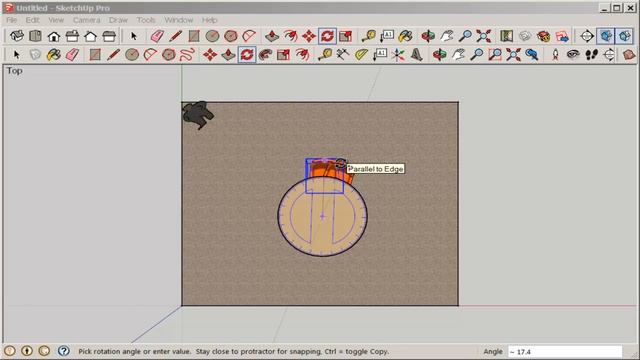
Task: Select the Zoom Window tool
Action: coord(495,54)
